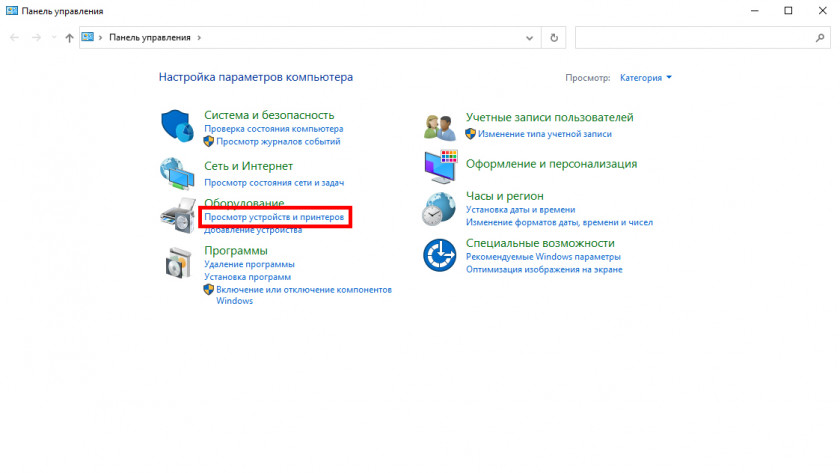Expand the Панель управления breadcrumb chevron
Viewport: 840px width, 473px height.
pos(200,37)
